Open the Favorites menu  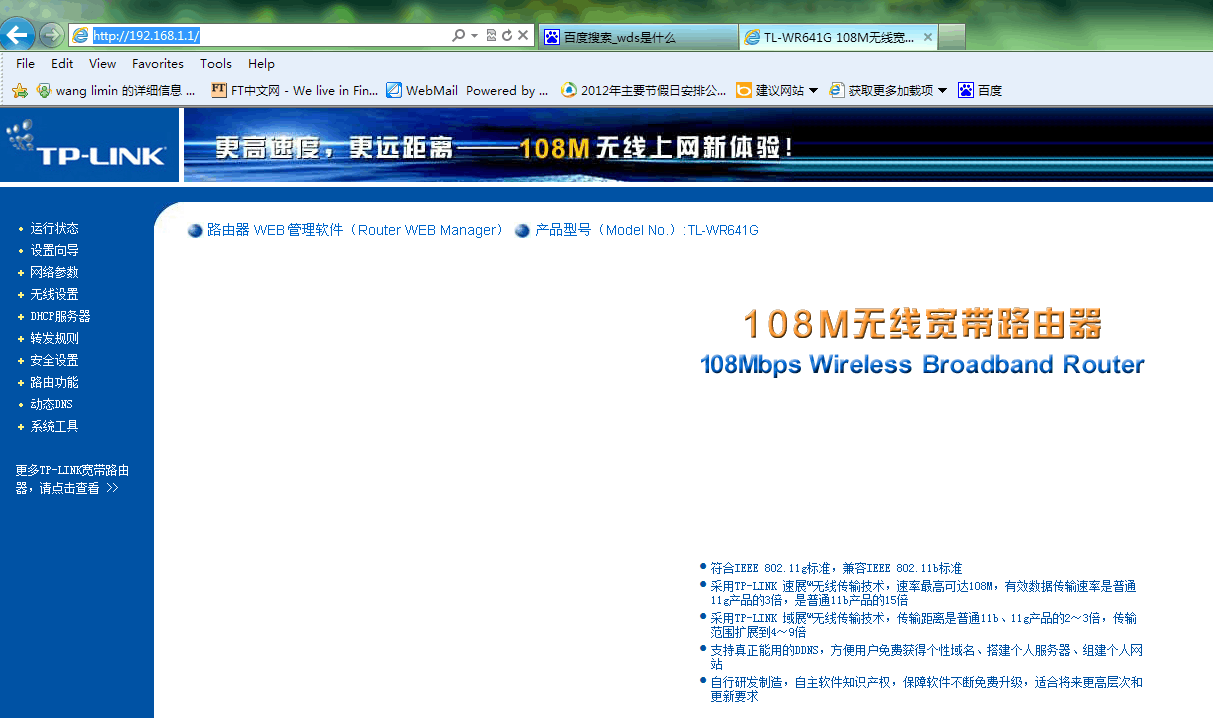(x=158, y=63)
